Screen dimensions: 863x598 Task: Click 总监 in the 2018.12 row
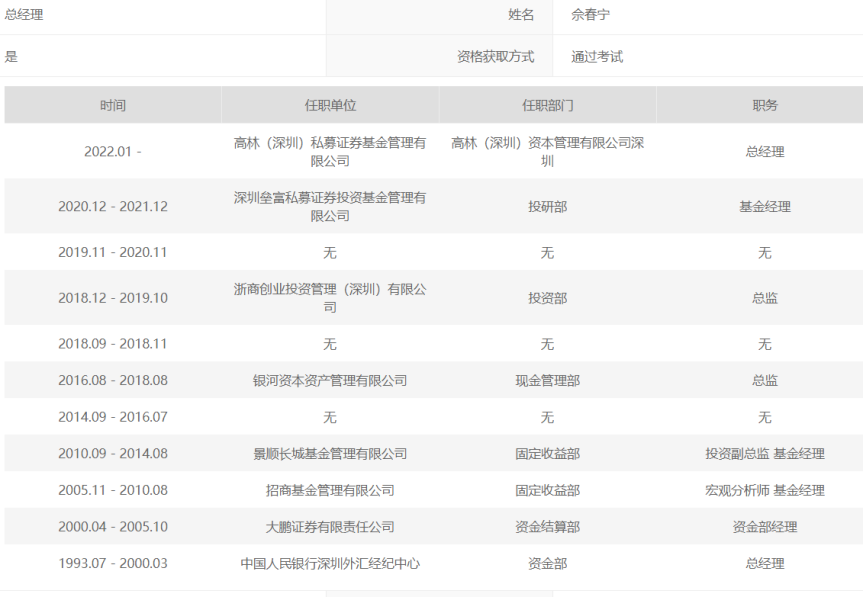pyautogui.click(x=765, y=298)
